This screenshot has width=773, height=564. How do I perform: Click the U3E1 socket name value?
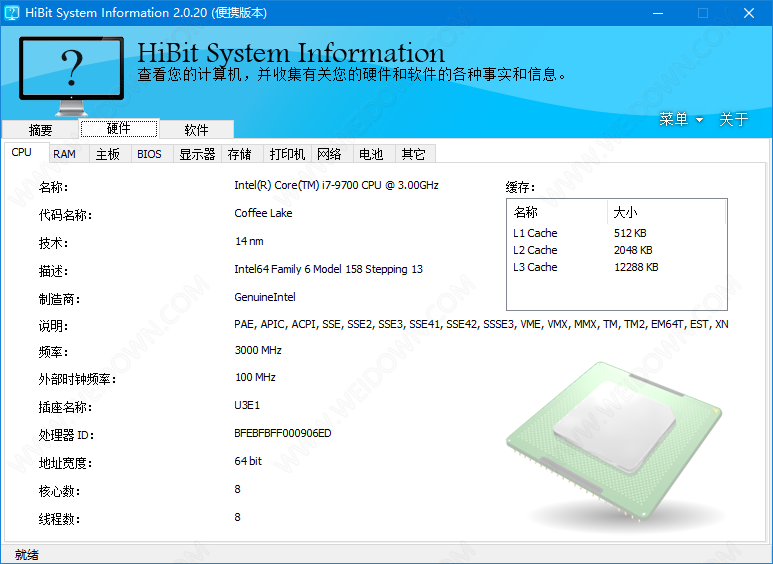click(247, 405)
